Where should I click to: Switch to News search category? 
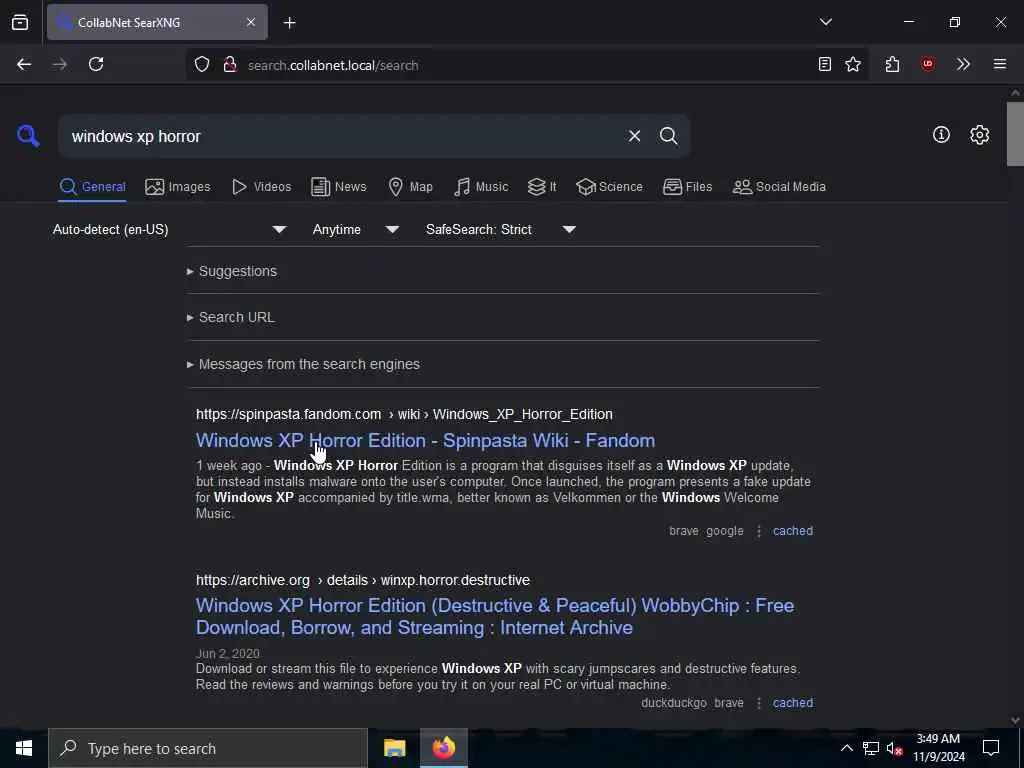339,187
